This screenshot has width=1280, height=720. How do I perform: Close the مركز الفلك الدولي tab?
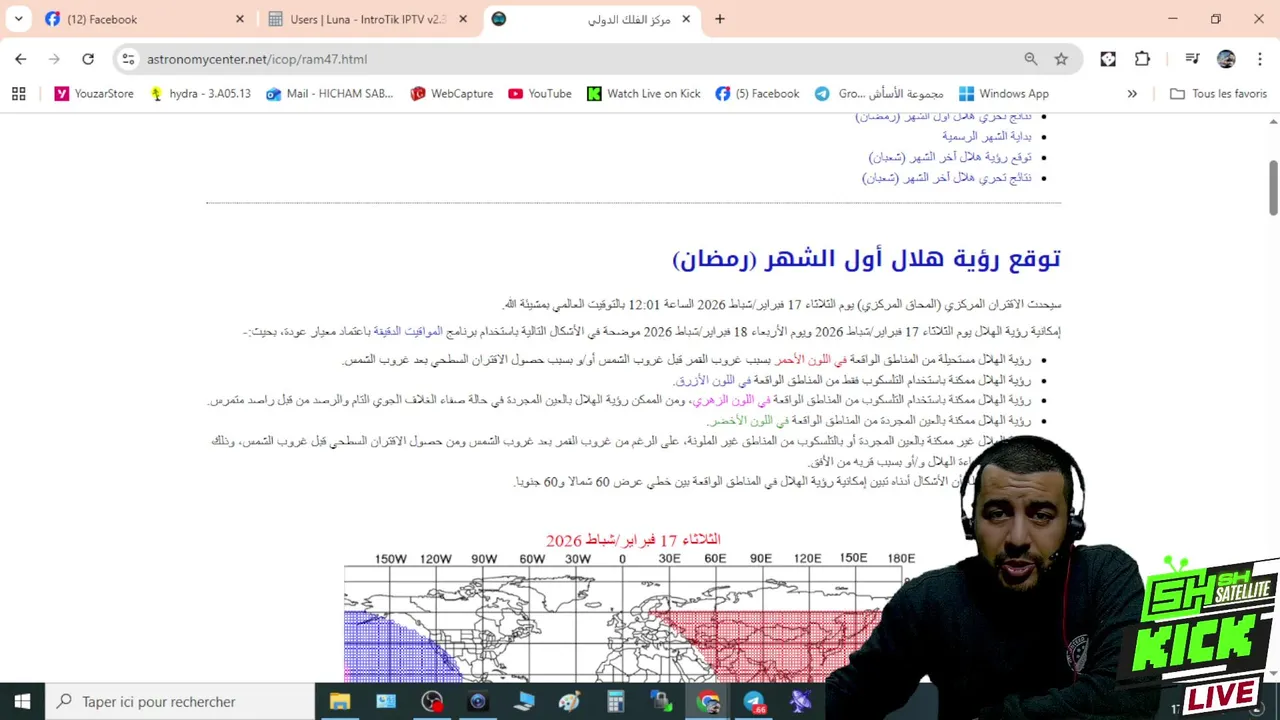686,19
